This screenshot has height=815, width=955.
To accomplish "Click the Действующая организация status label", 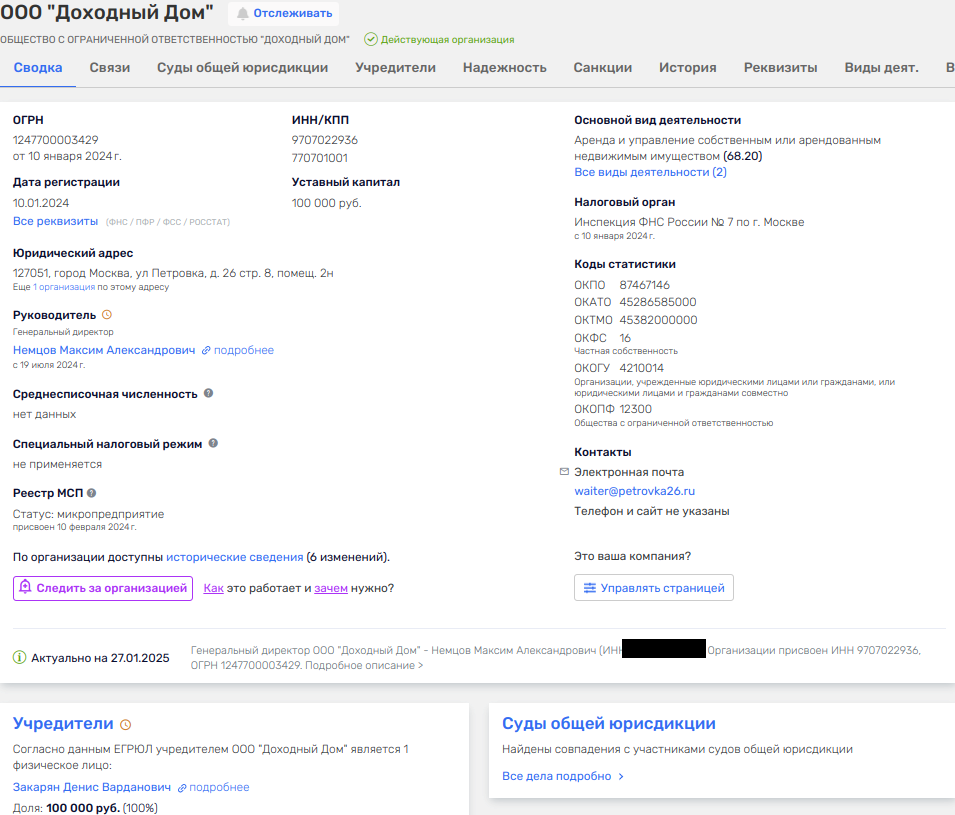I will coord(448,40).
